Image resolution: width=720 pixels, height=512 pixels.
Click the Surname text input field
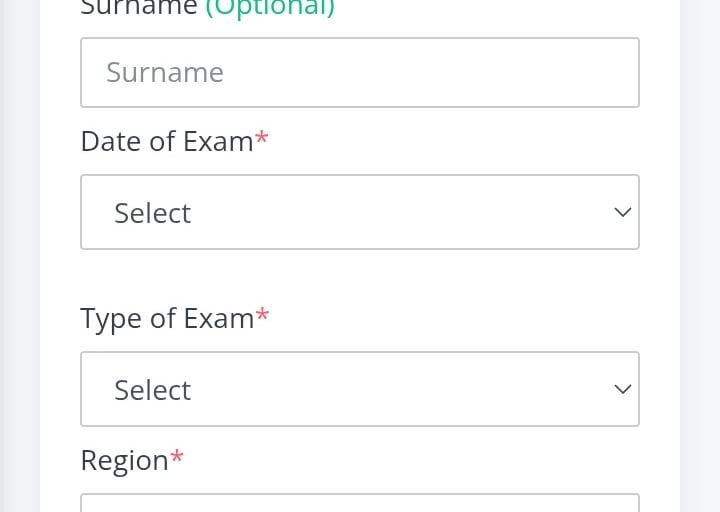[360, 72]
